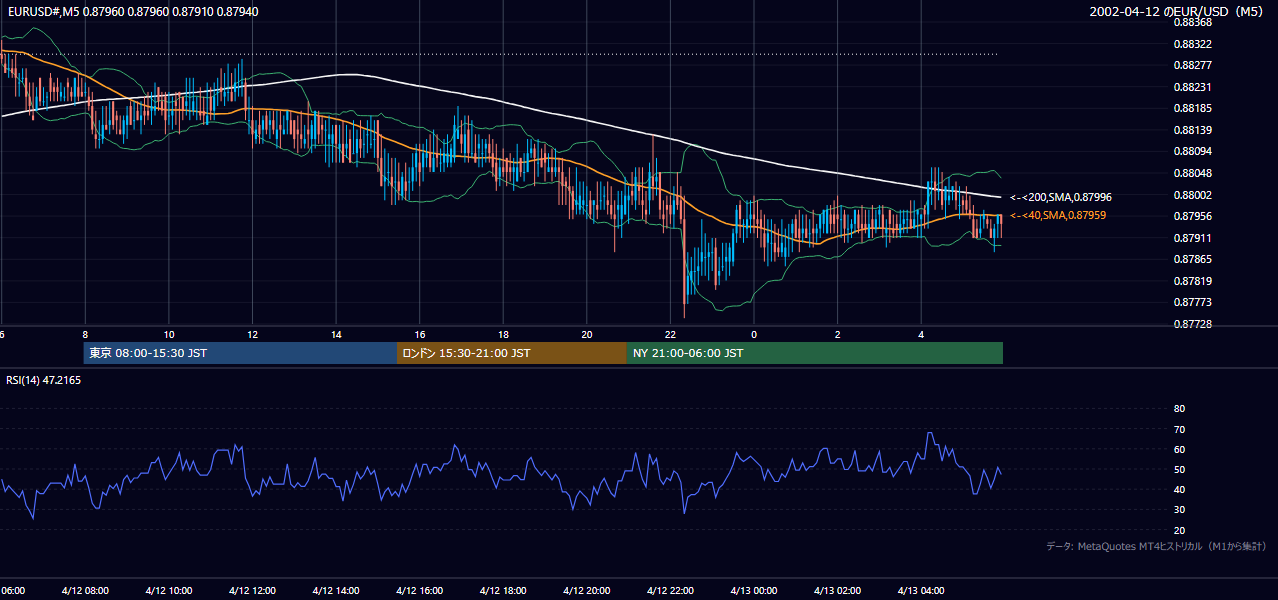The width and height of the screenshot is (1278, 600).
Task: Click the 0.88277 price axis label
Action: (1192, 65)
